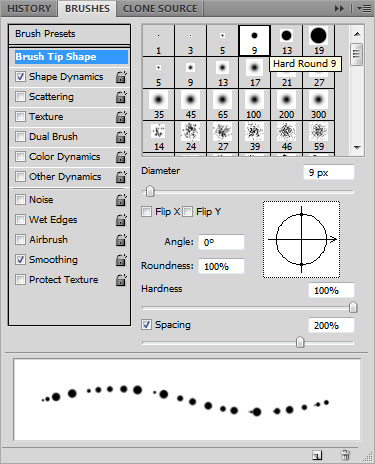Viewport: 375px width, 464px height.
Task: Disable Shape Dynamics checkbox
Action: [20, 77]
